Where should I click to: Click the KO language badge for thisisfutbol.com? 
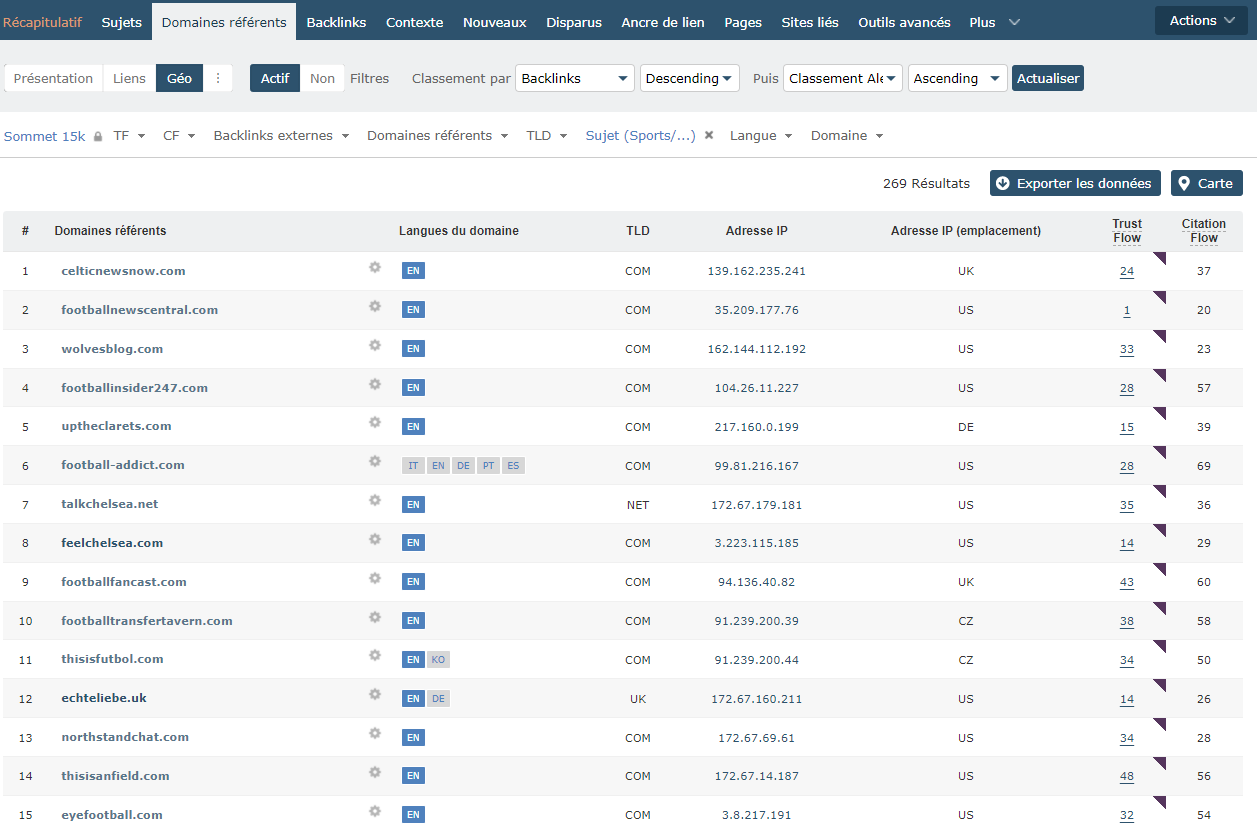[x=438, y=660]
